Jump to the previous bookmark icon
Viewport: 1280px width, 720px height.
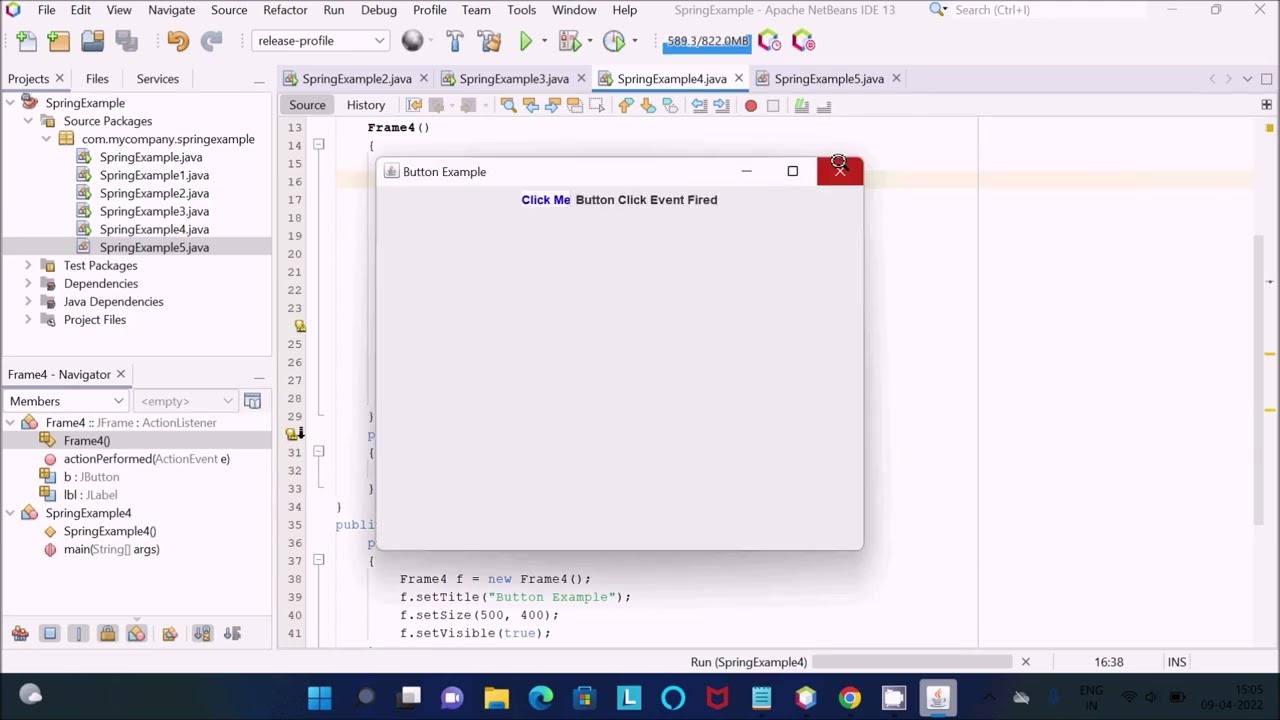(626, 105)
